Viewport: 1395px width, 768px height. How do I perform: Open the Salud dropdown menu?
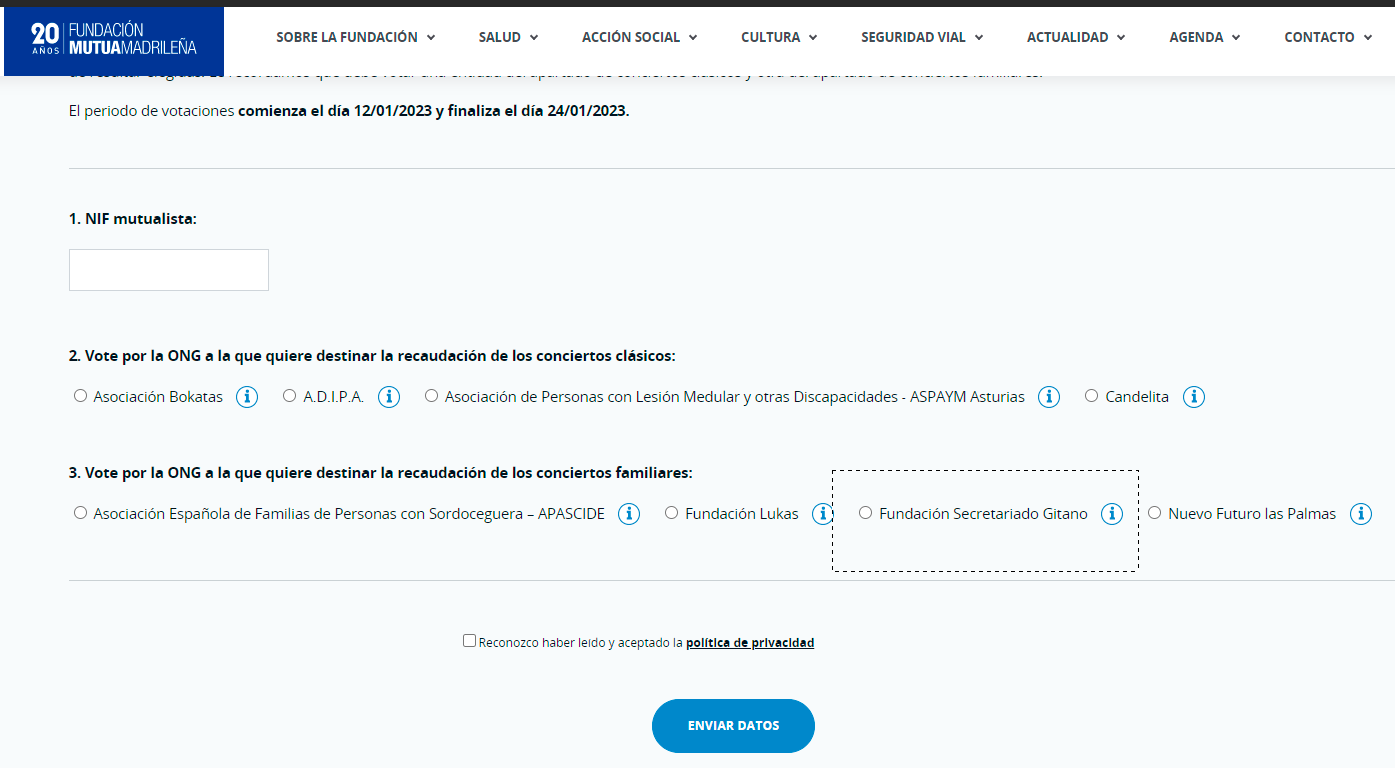(x=509, y=37)
